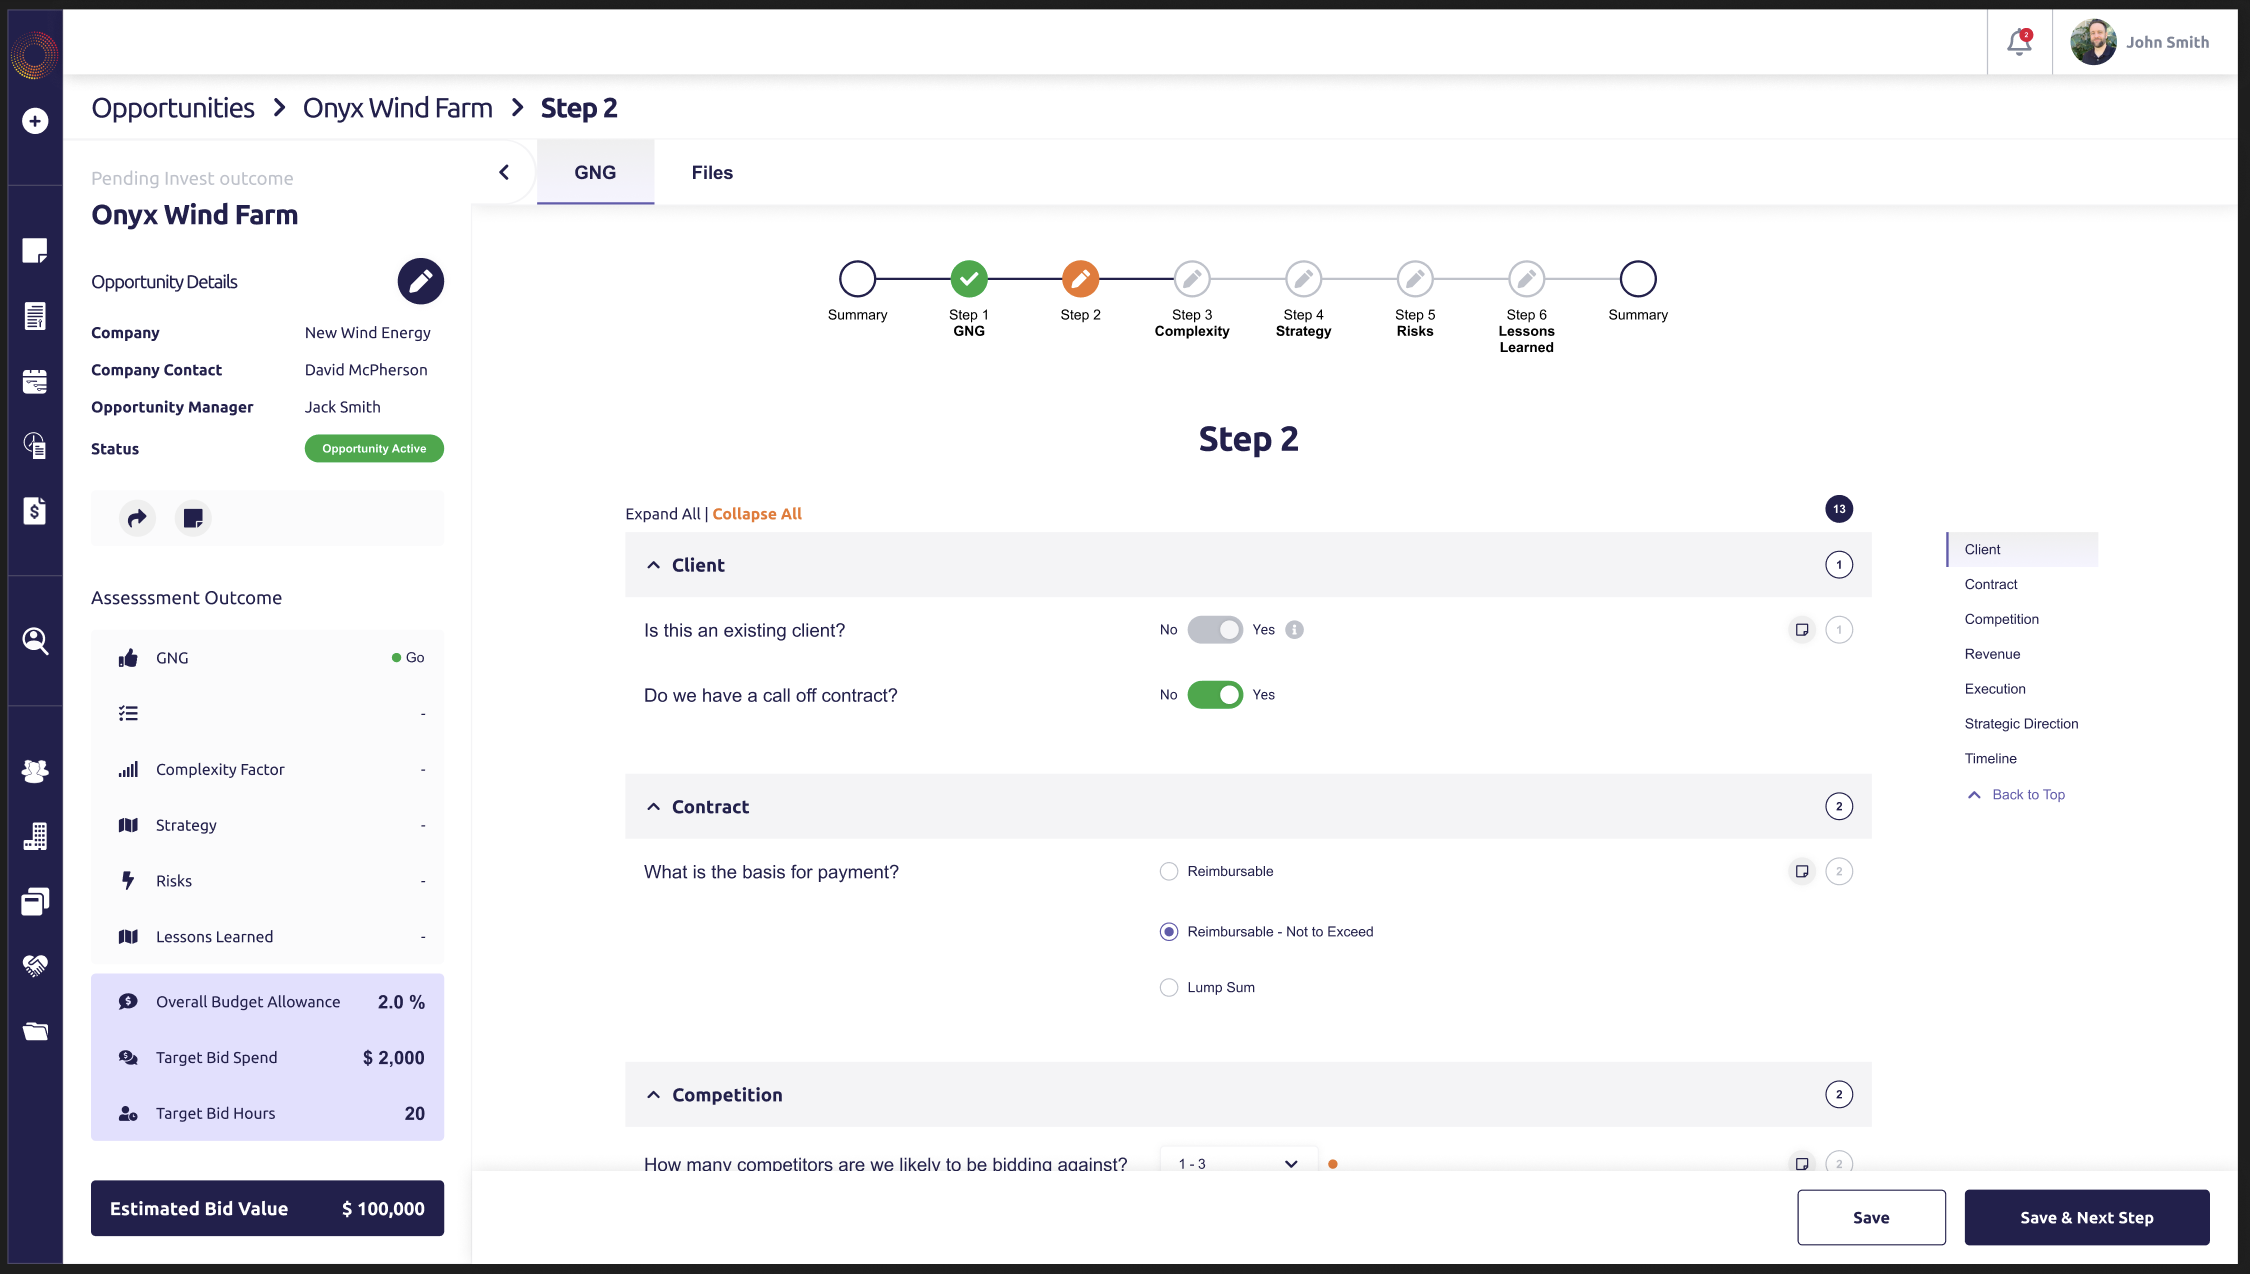Open the building icon in sidebar

35,836
